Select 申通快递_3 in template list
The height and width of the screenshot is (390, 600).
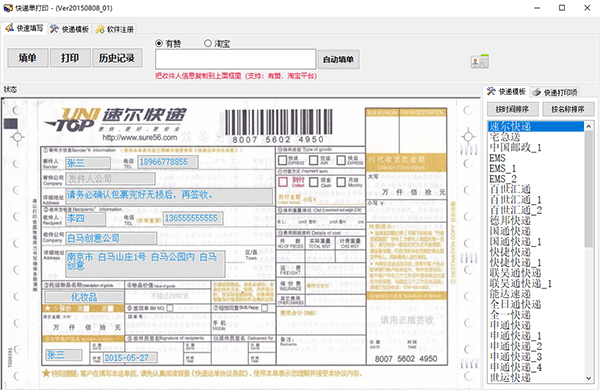pos(536,357)
